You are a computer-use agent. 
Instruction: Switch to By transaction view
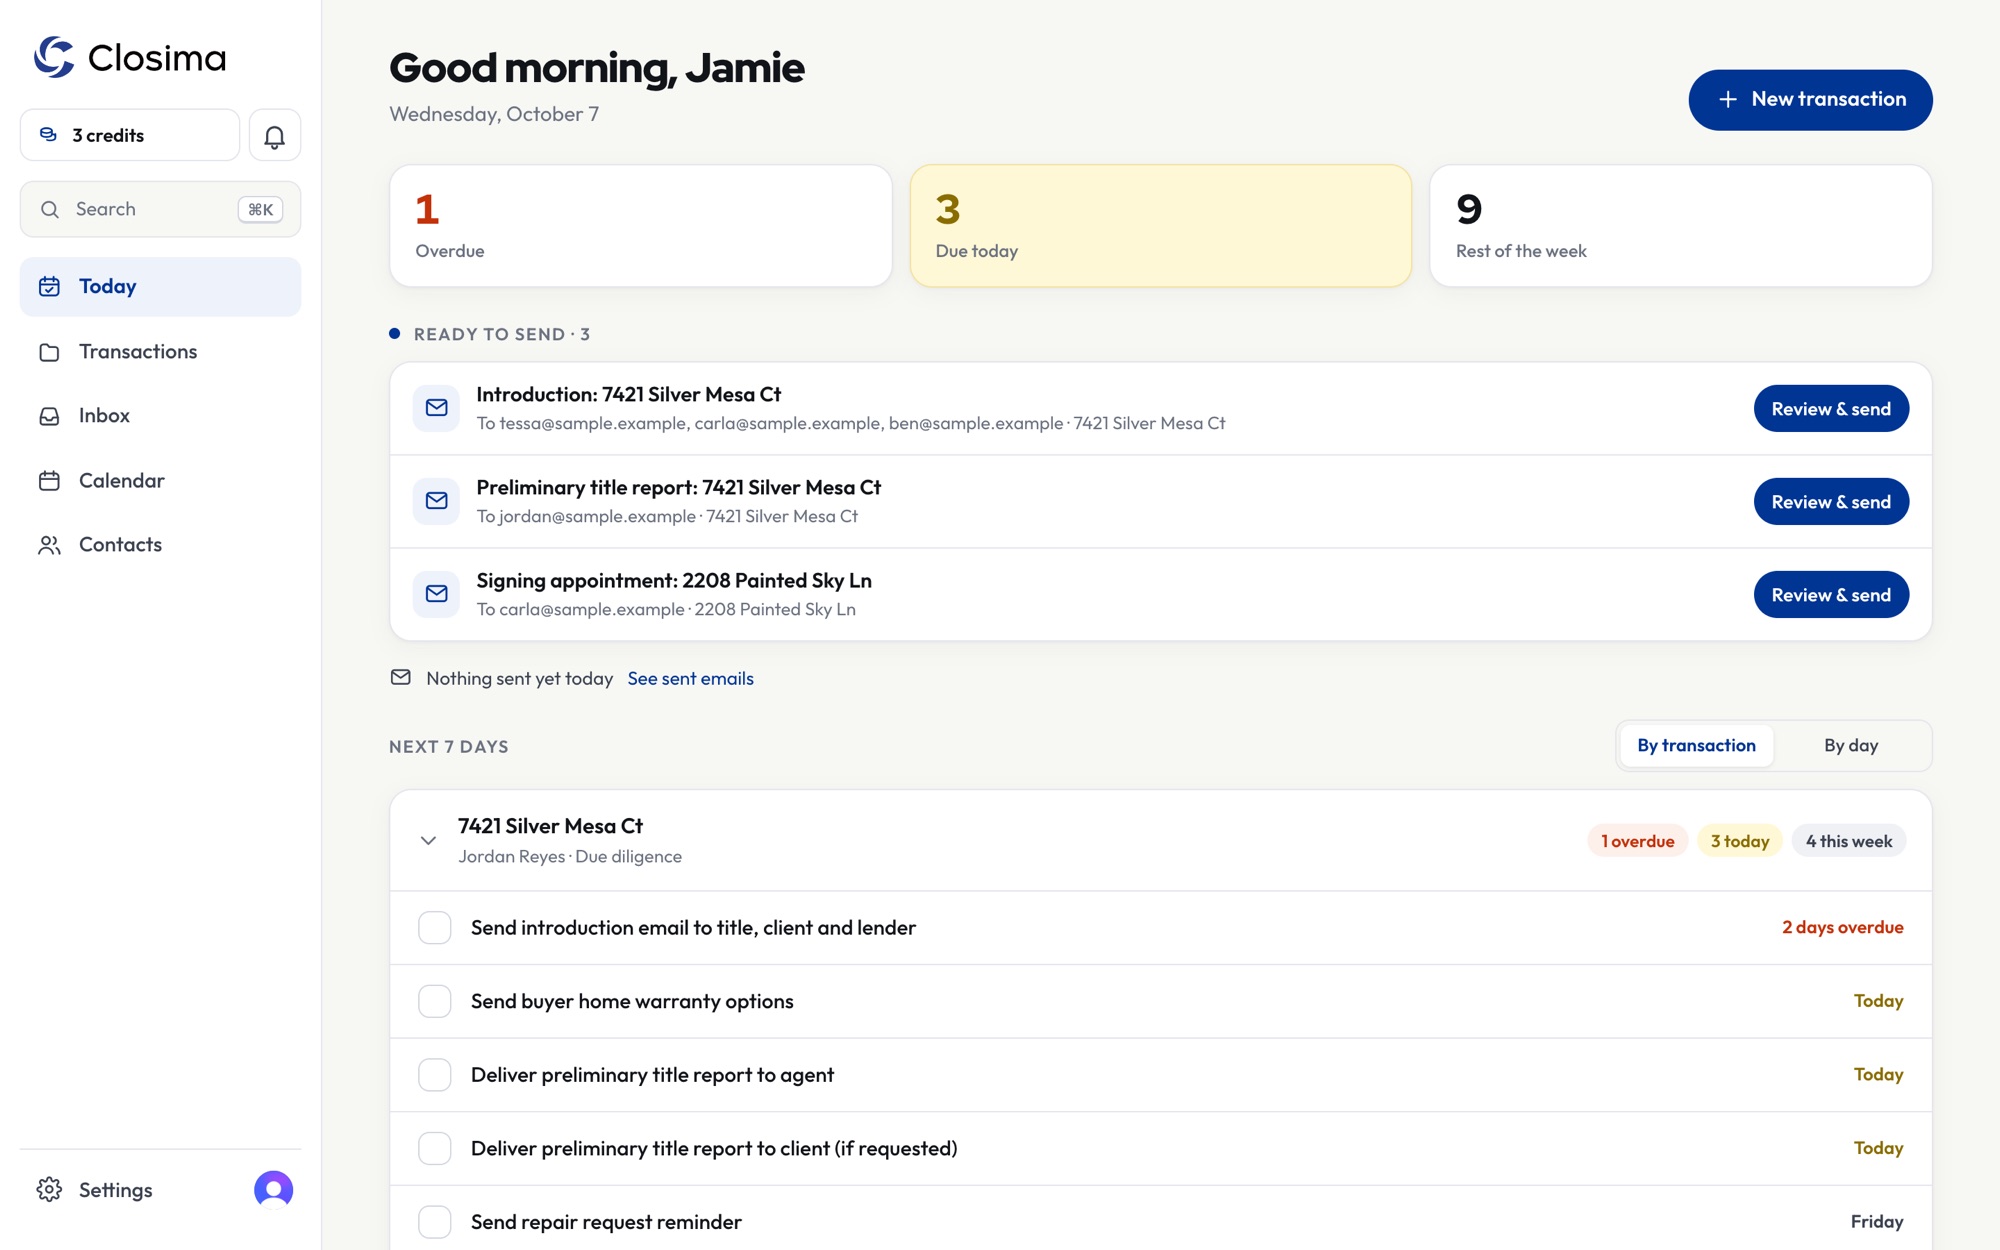[x=1696, y=746]
